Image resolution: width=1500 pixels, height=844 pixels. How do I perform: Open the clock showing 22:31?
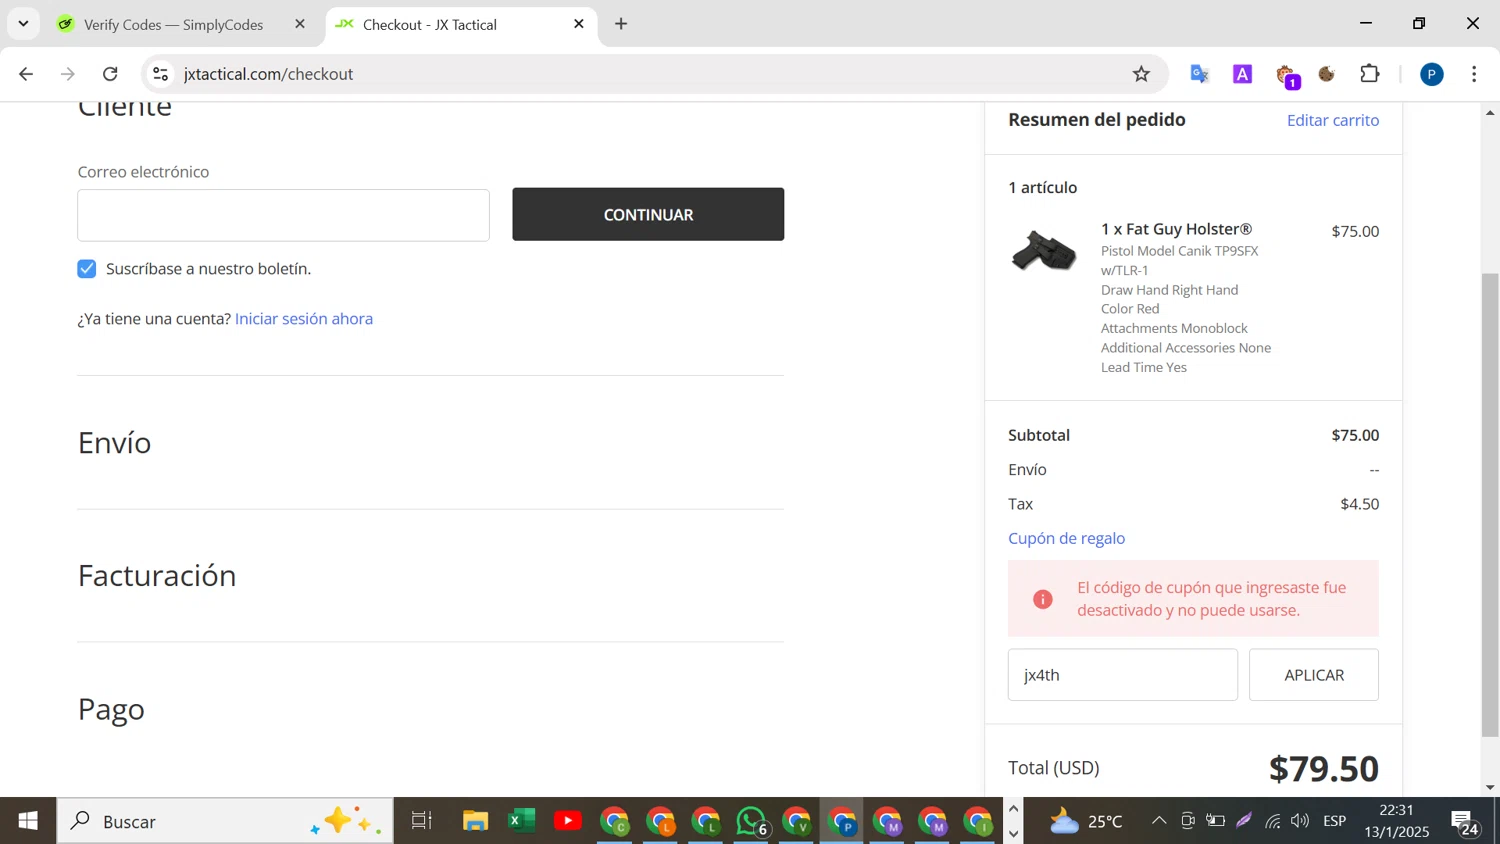tap(1397, 821)
